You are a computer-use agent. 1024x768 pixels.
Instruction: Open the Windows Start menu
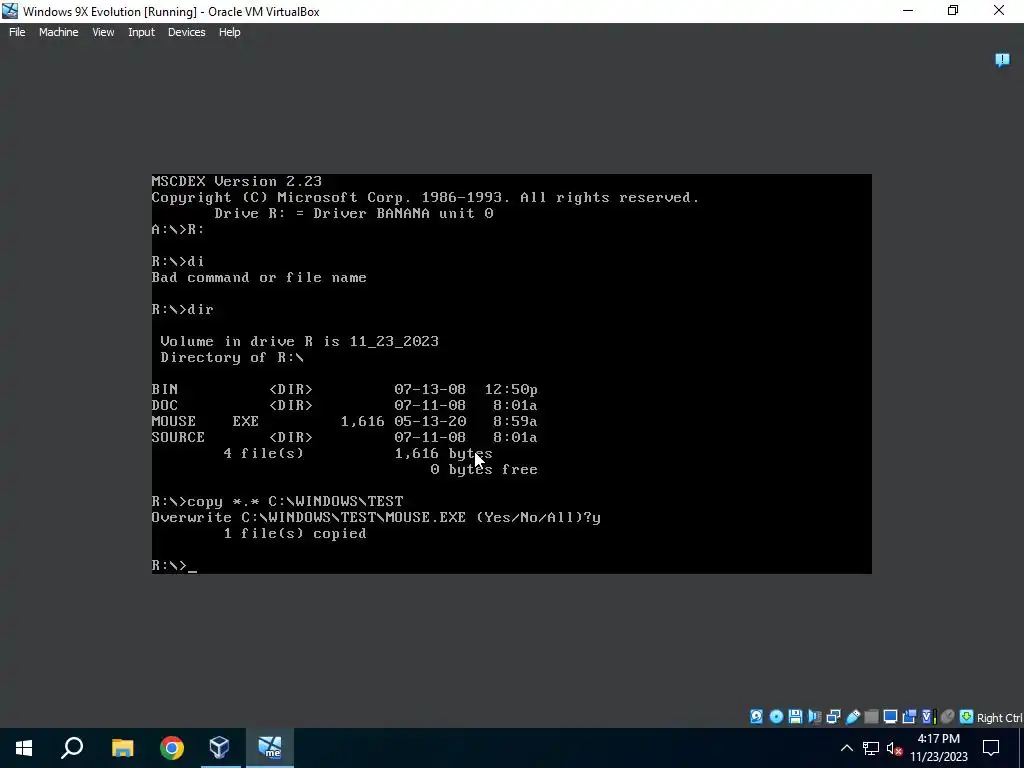tap(24, 748)
